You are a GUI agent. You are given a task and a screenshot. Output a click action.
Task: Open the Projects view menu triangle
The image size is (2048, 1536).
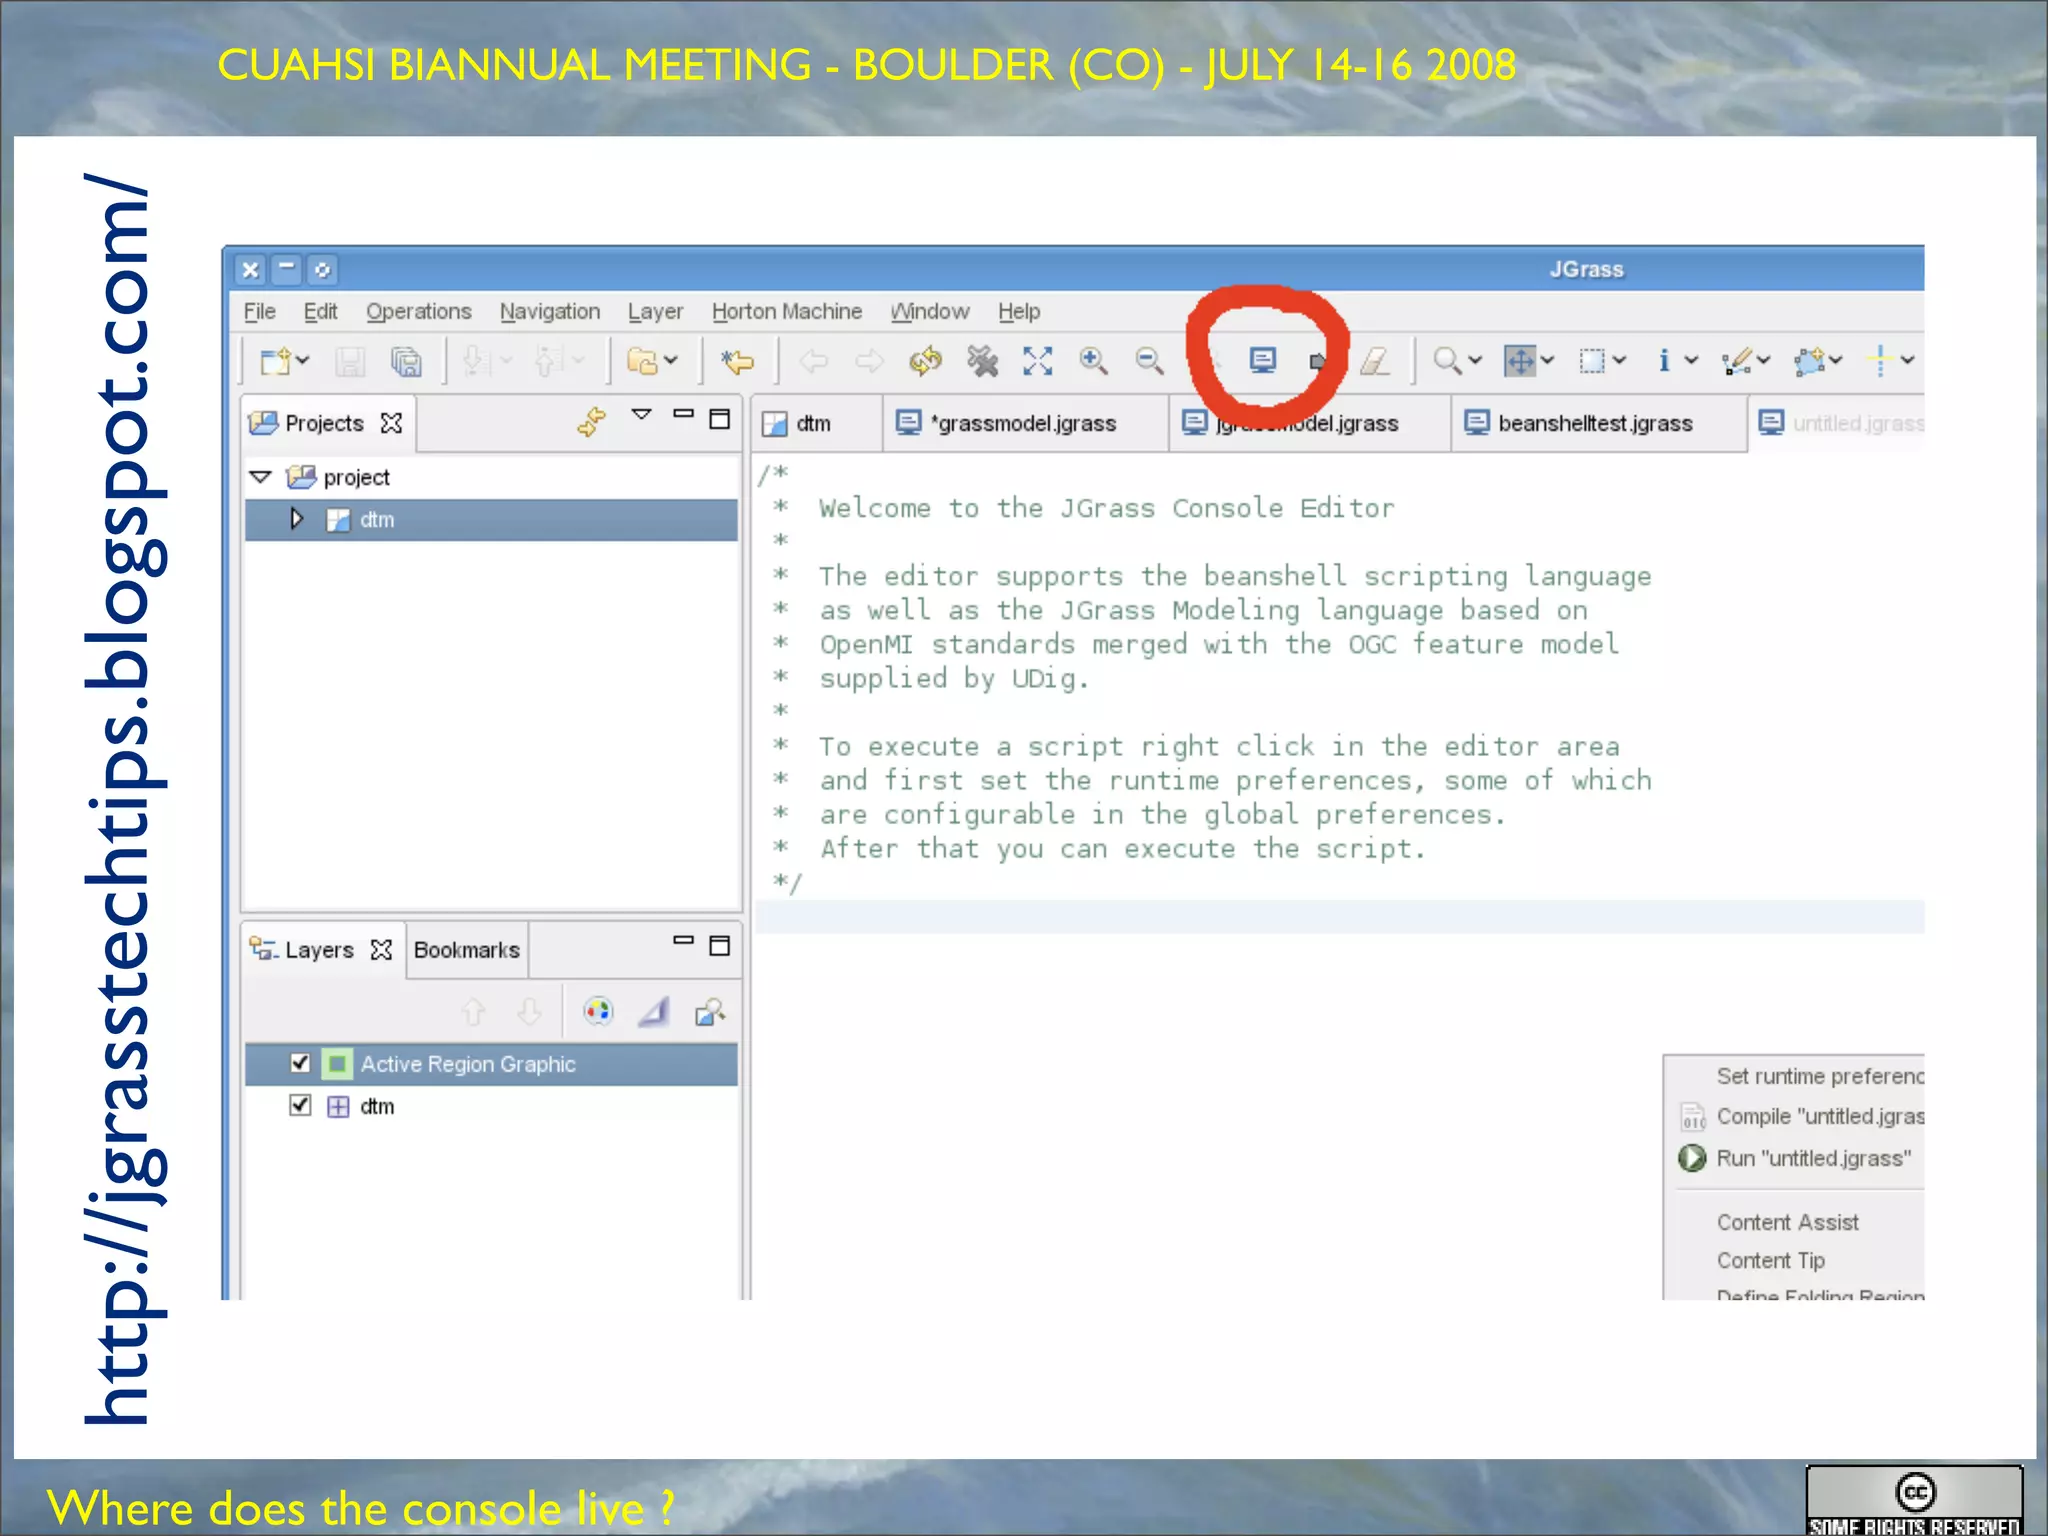(641, 414)
